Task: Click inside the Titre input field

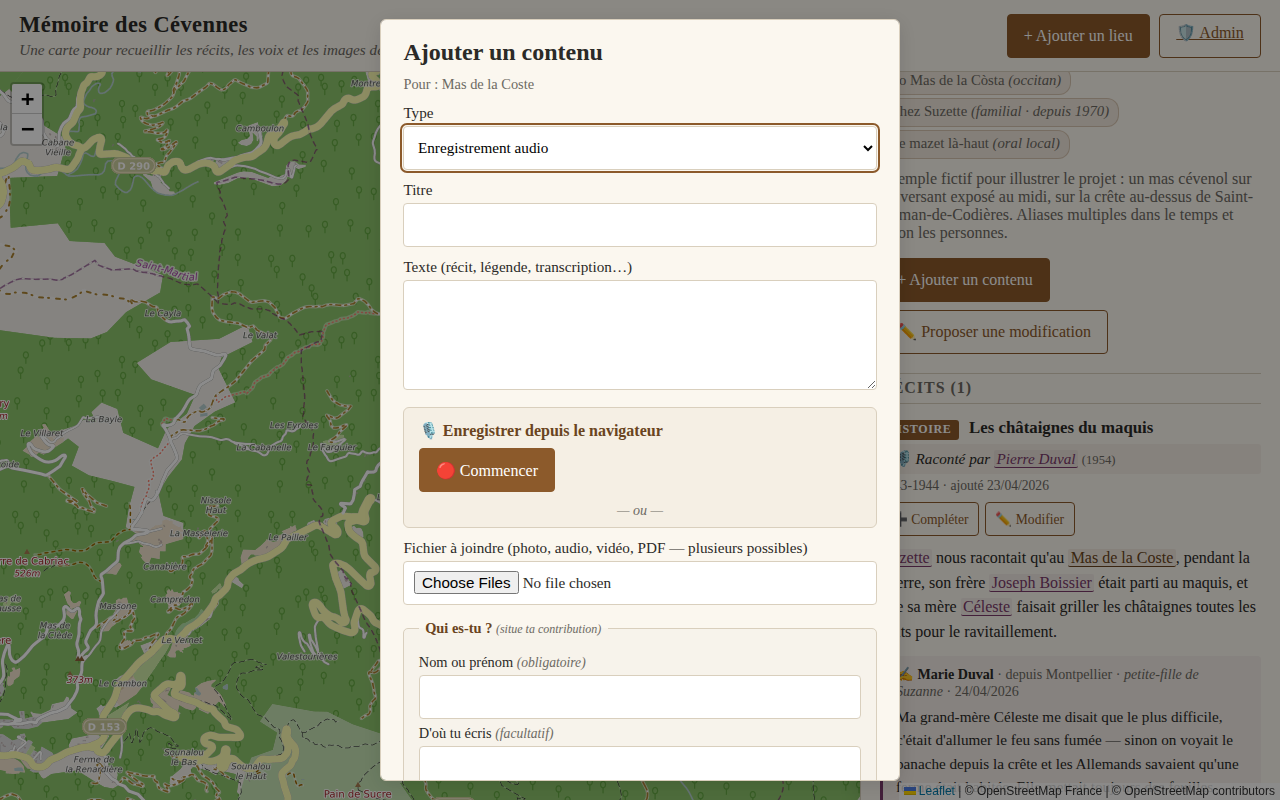Action: coord(639,224)
